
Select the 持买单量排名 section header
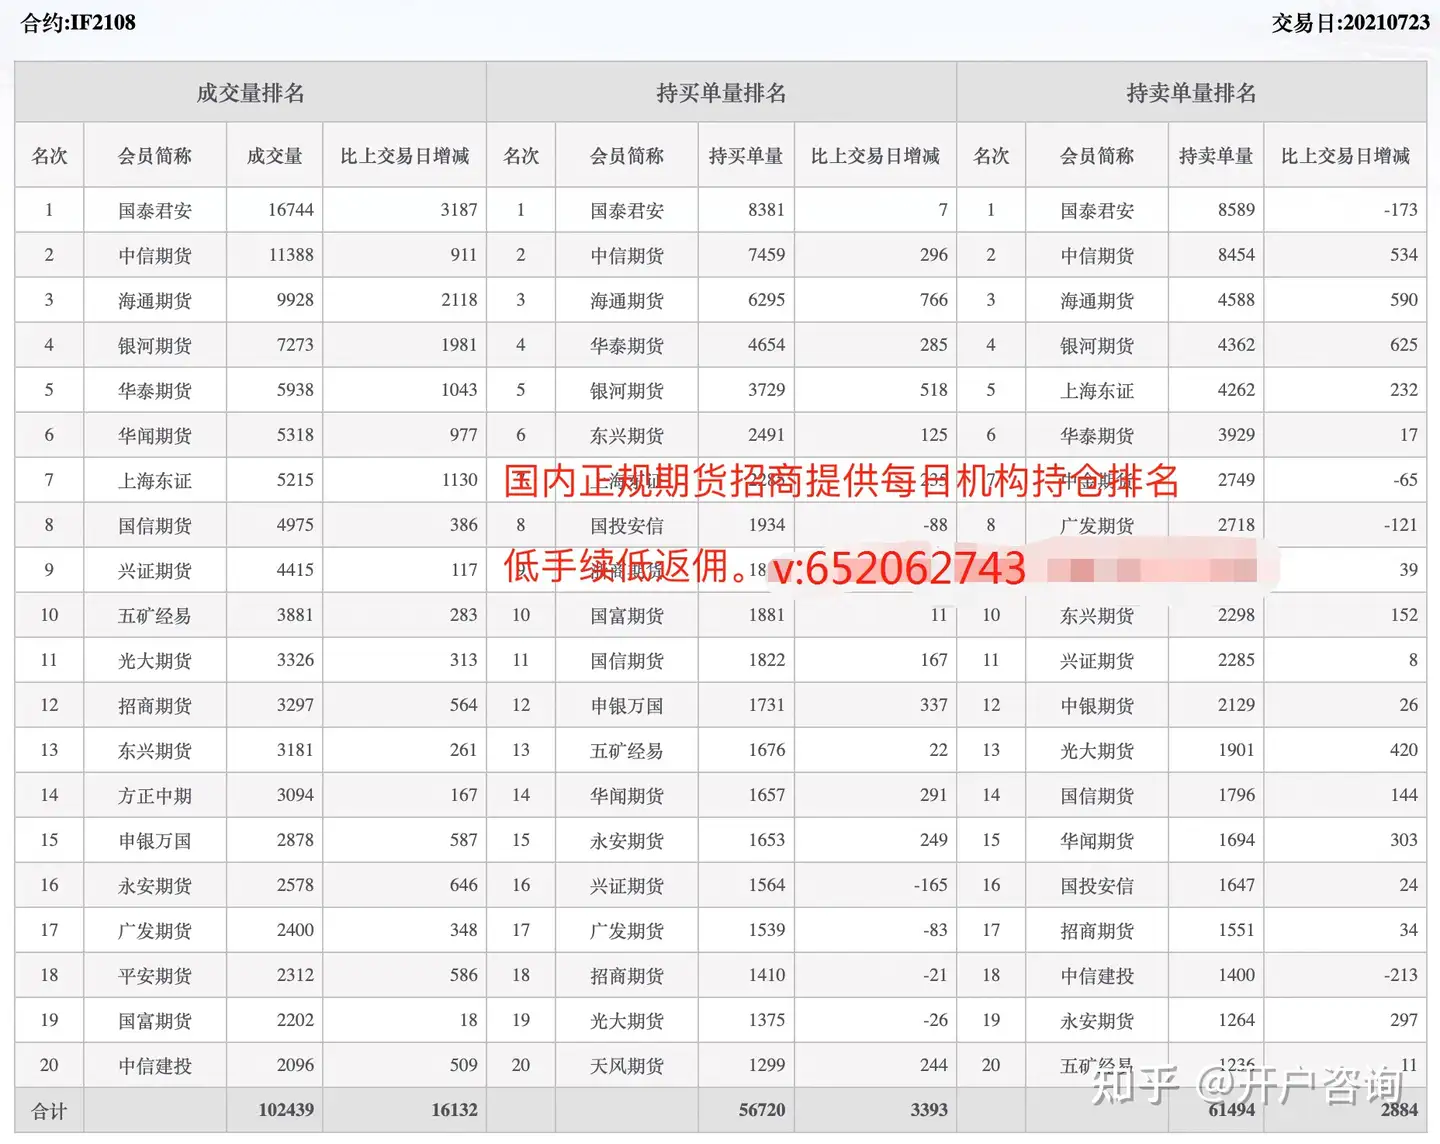coord(721,93)
